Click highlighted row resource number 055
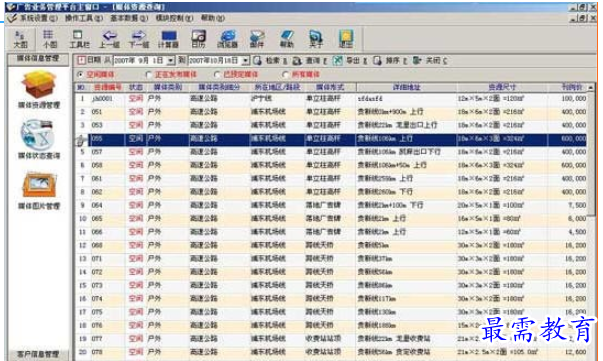Image resolution: width=603 pixels, height=361 pixels. pos(108,139)
